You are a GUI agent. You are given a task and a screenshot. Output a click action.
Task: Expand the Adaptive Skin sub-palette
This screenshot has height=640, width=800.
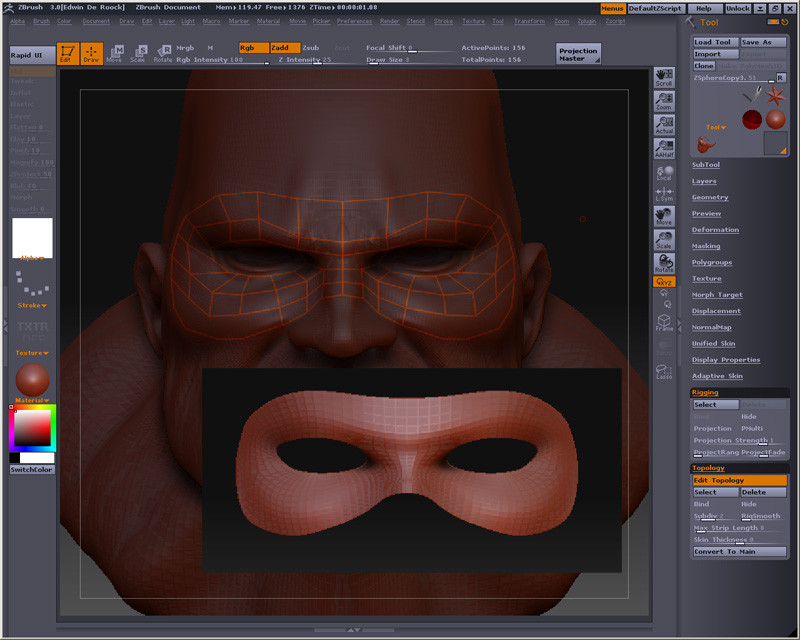[717, 376]
